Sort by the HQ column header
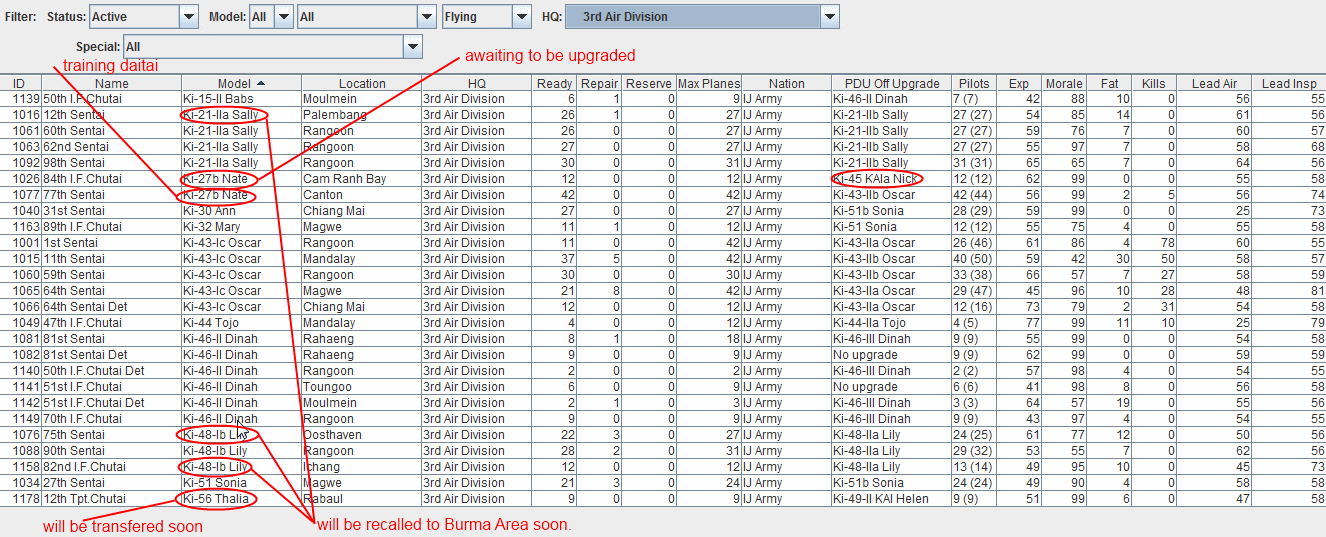The image size is (1326, 537). (476, 83)
